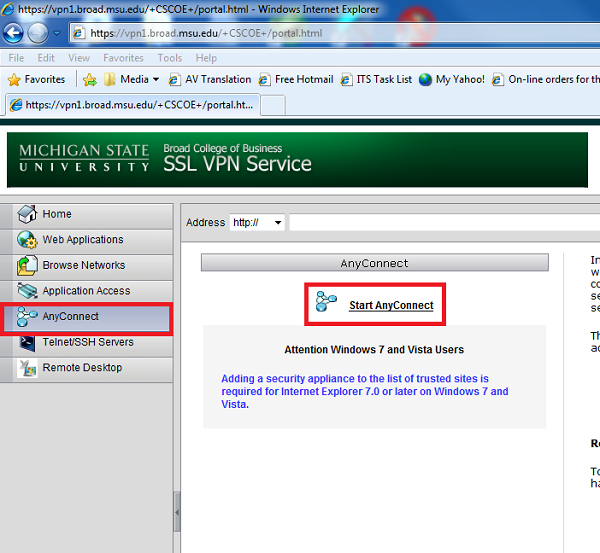Open the Free Hotmail favorite

tap(296, 79)
